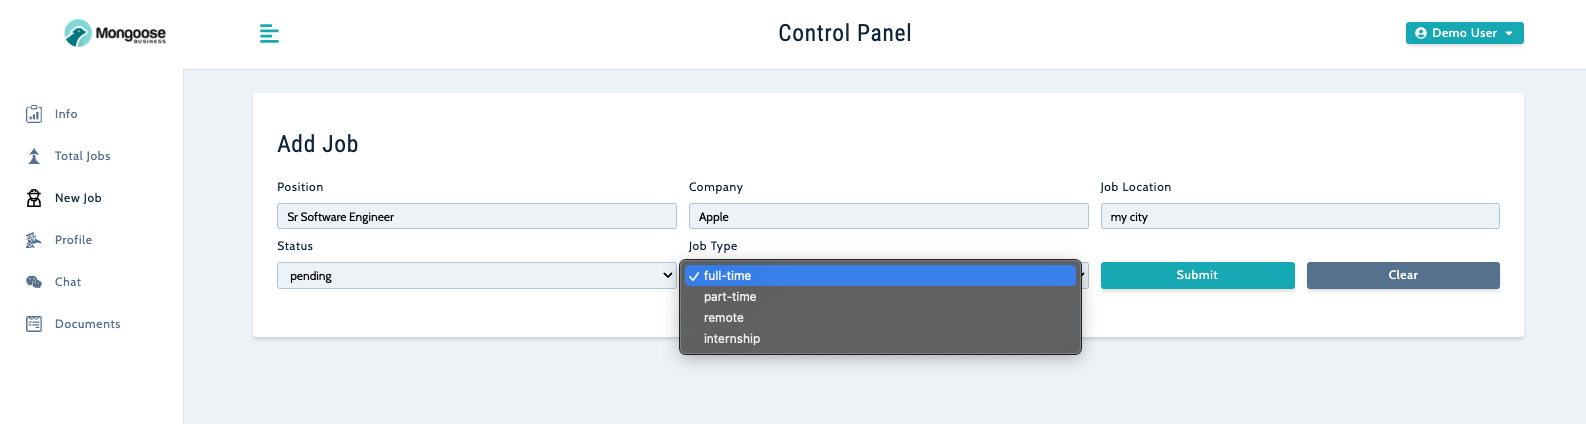Edit the Job Location text field
The image size is (1586, 424).
[x=1299, y=217]
